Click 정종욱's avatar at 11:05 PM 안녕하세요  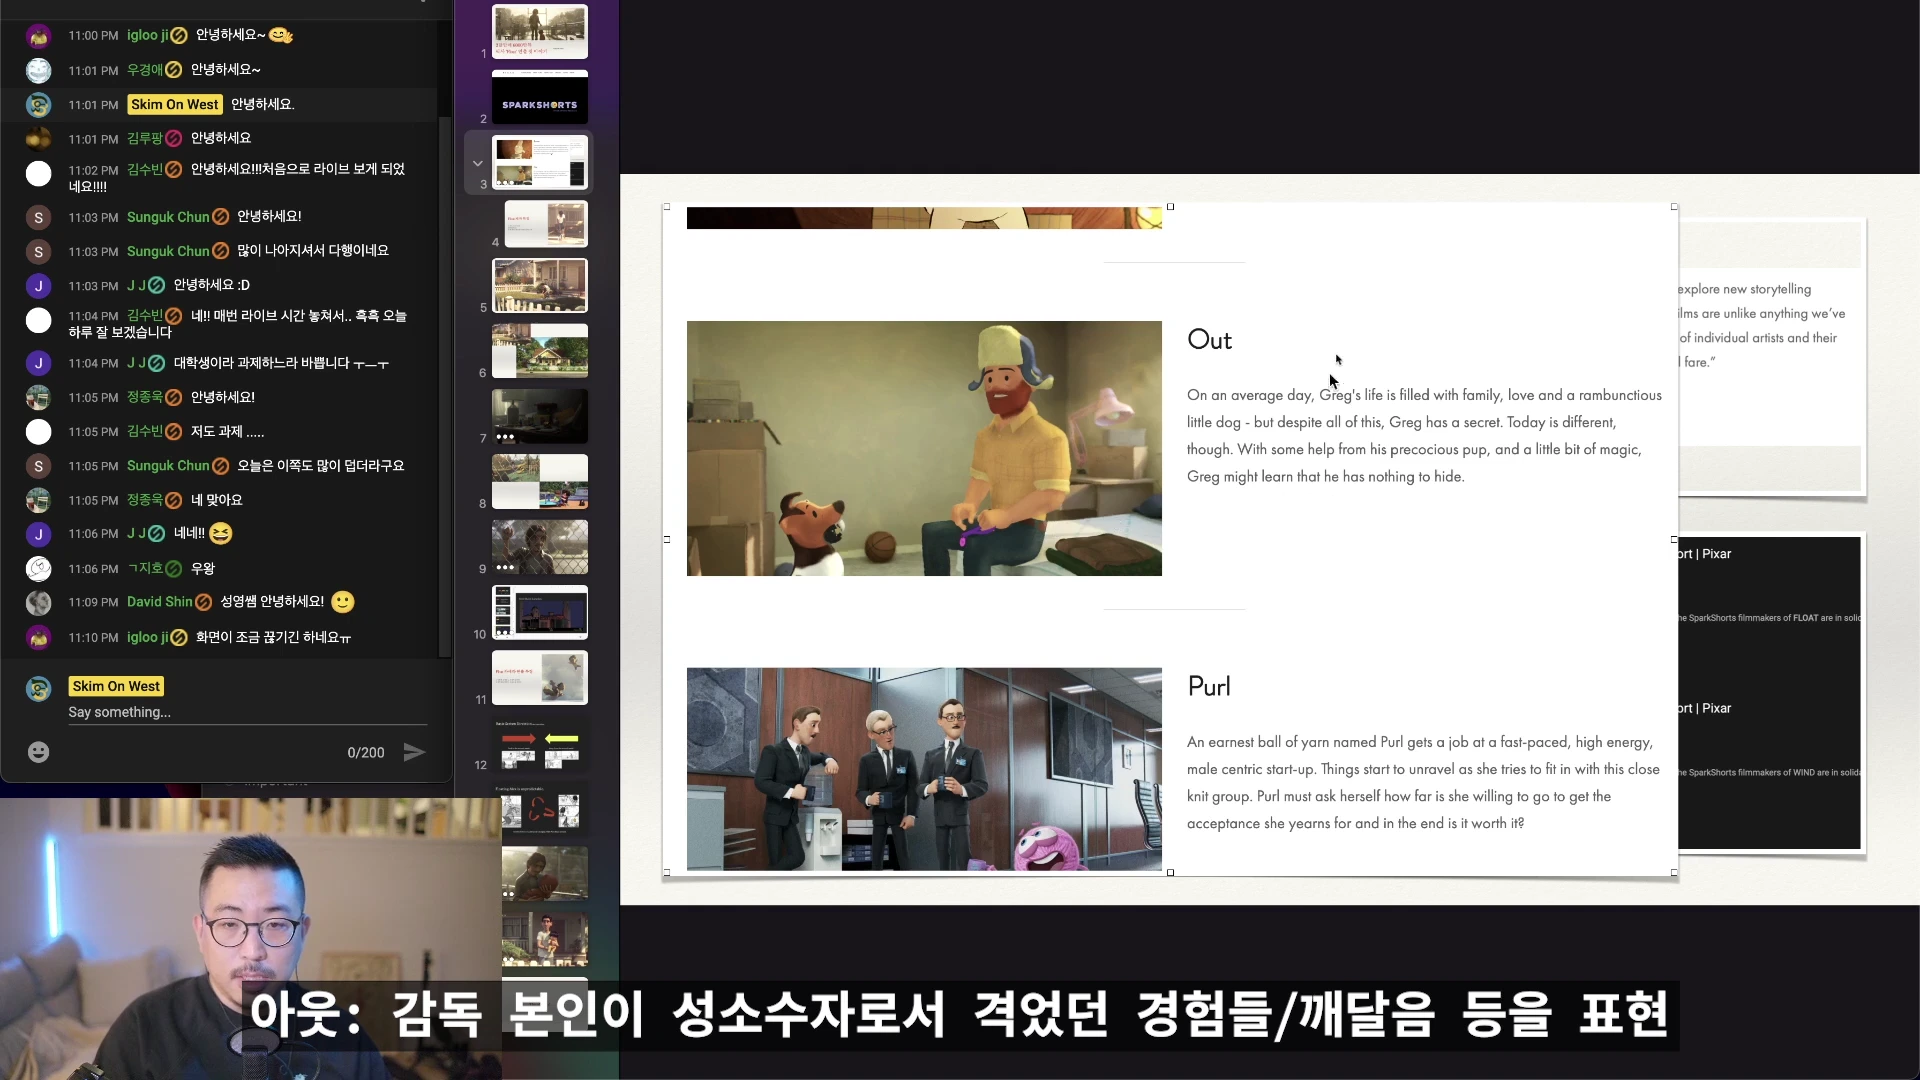(x=38, y=398)
